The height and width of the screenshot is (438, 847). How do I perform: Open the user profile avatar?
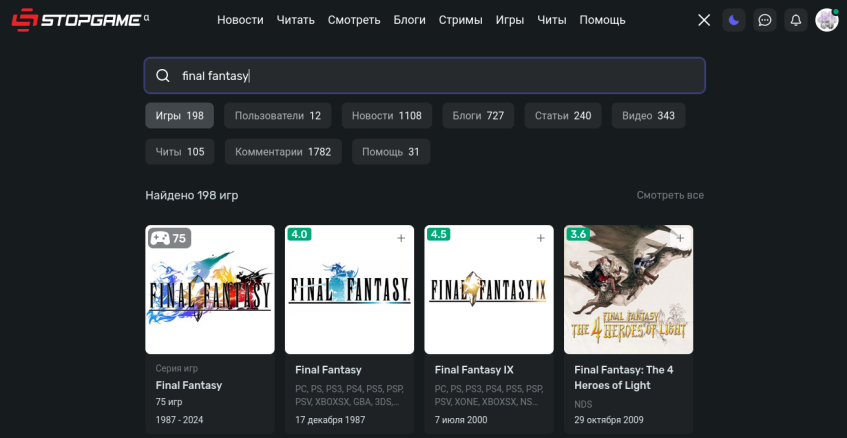[826, 20]
